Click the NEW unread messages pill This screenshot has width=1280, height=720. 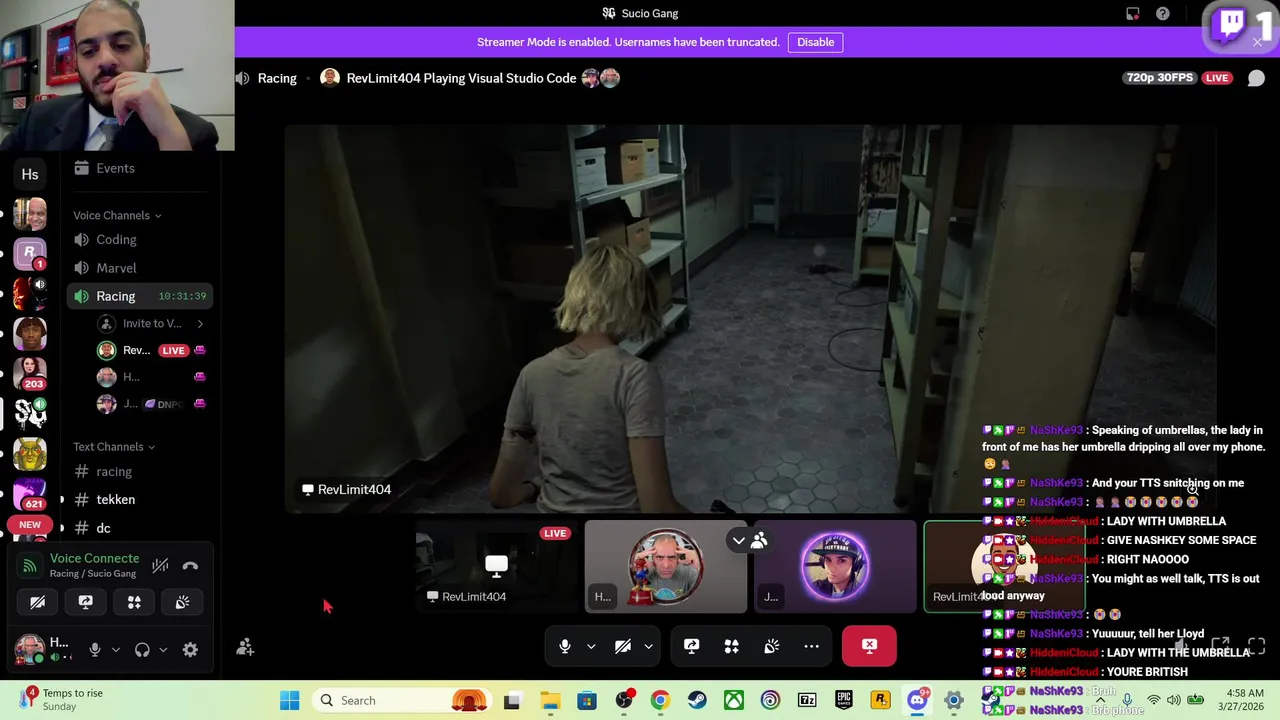30,524
